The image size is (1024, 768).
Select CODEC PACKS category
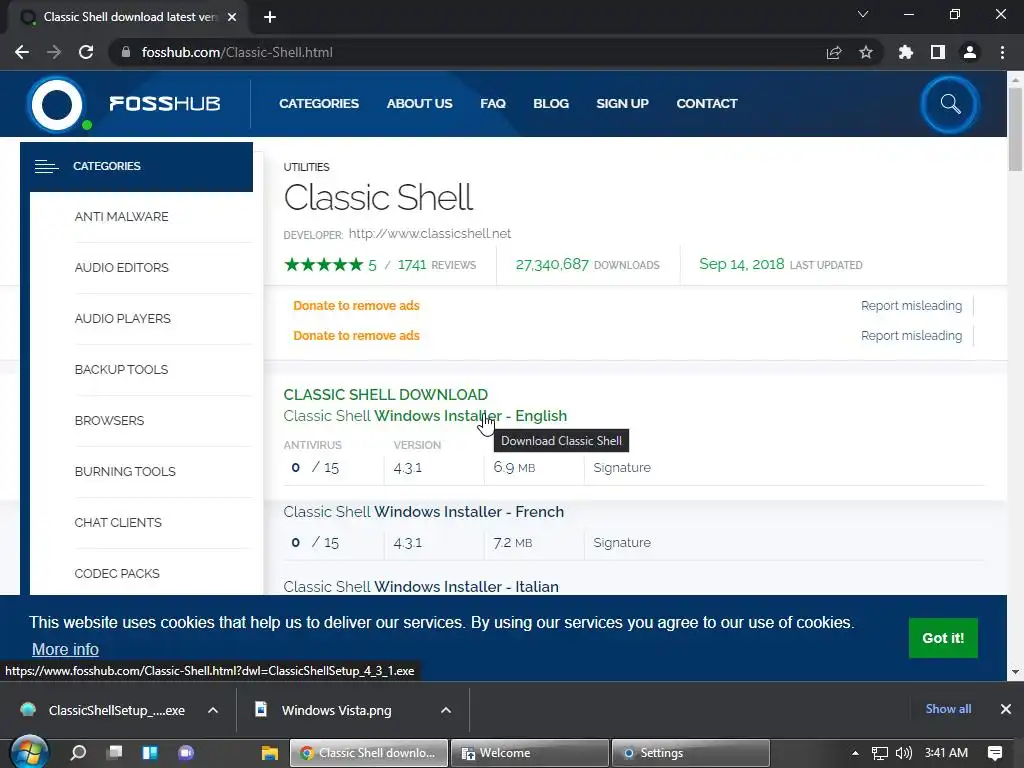click(117, 573)
